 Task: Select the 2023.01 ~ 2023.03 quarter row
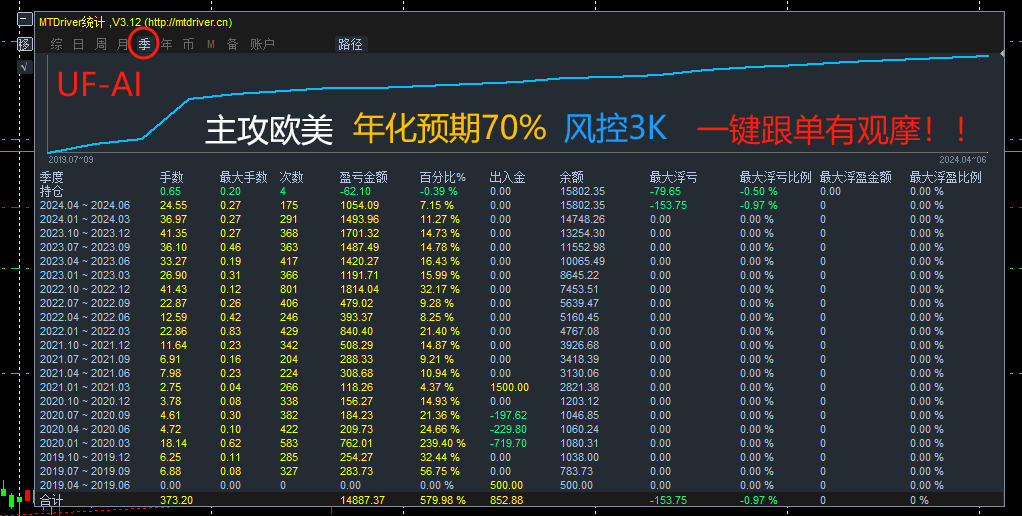(519, 276)
